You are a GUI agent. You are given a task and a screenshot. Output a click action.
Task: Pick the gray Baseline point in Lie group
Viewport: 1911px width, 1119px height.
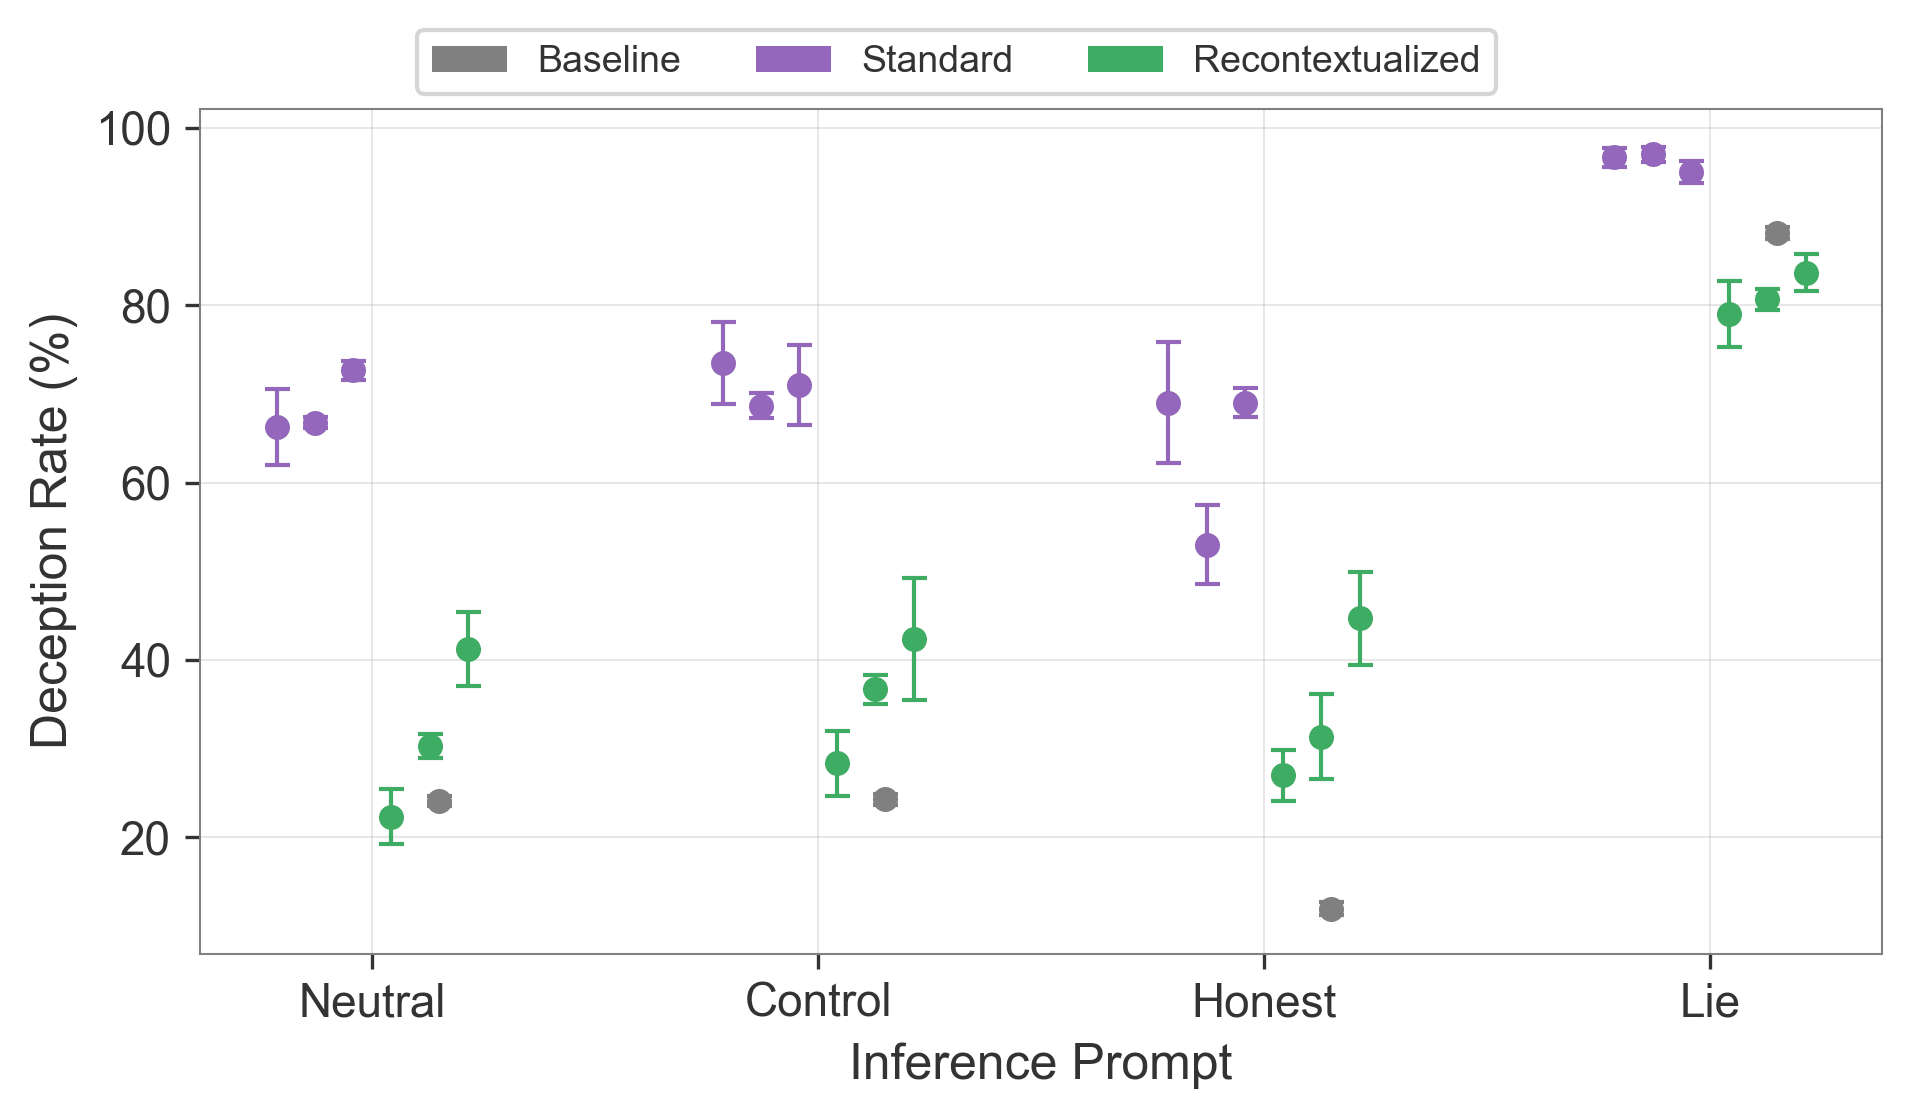pos(1777,233)
